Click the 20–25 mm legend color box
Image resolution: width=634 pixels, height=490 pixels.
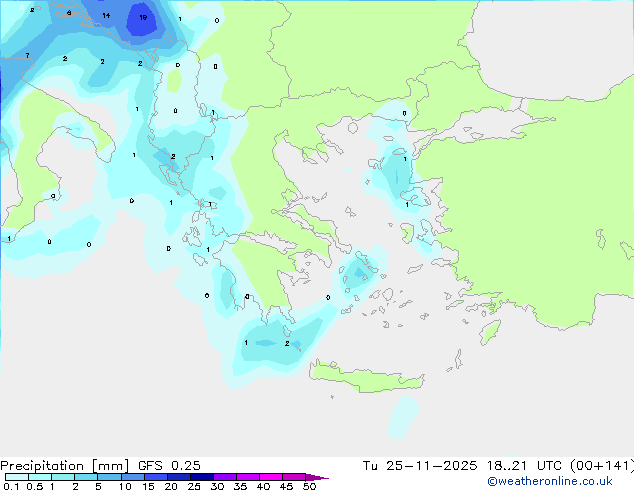tap(179, 477)
